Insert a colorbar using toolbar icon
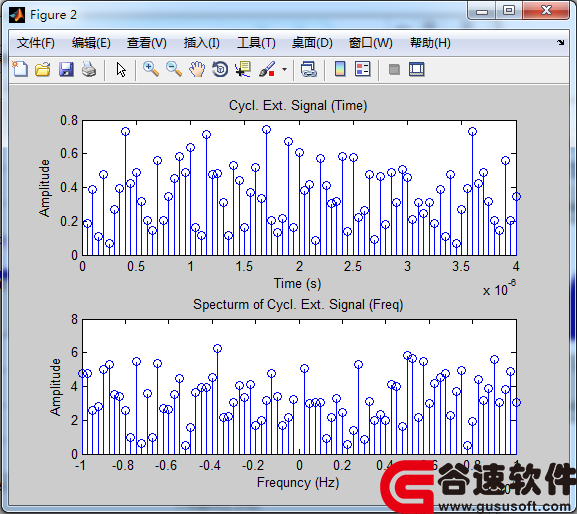This screenshot has width=577, height=514. click(x=340, y=69)
